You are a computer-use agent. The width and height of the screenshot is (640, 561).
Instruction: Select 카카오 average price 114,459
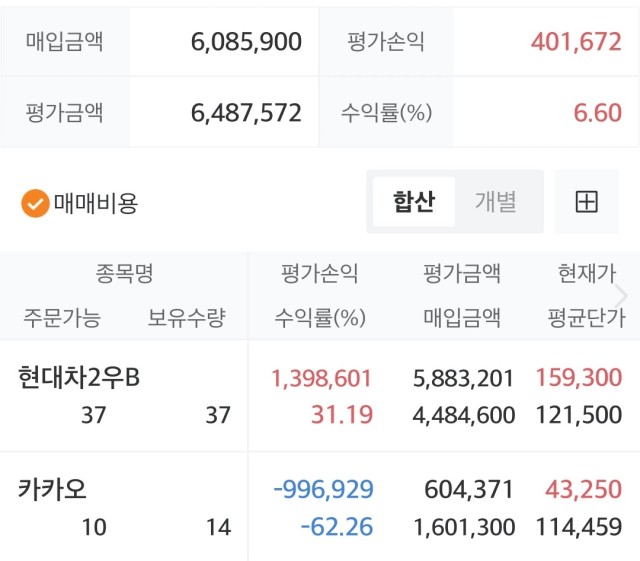[x=579, y=527]
